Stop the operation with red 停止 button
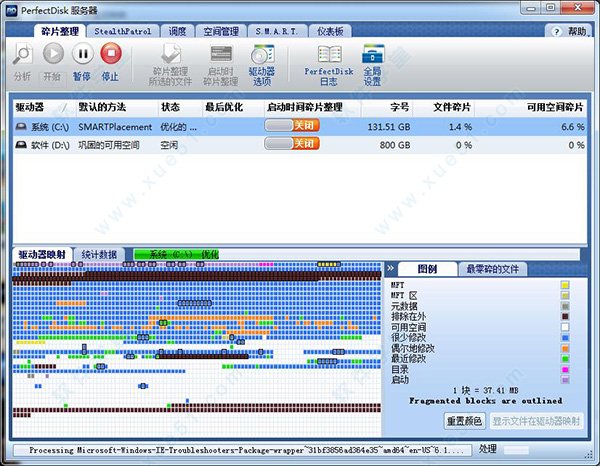This screenshot has width=600, height=466. tap(111, 53)
